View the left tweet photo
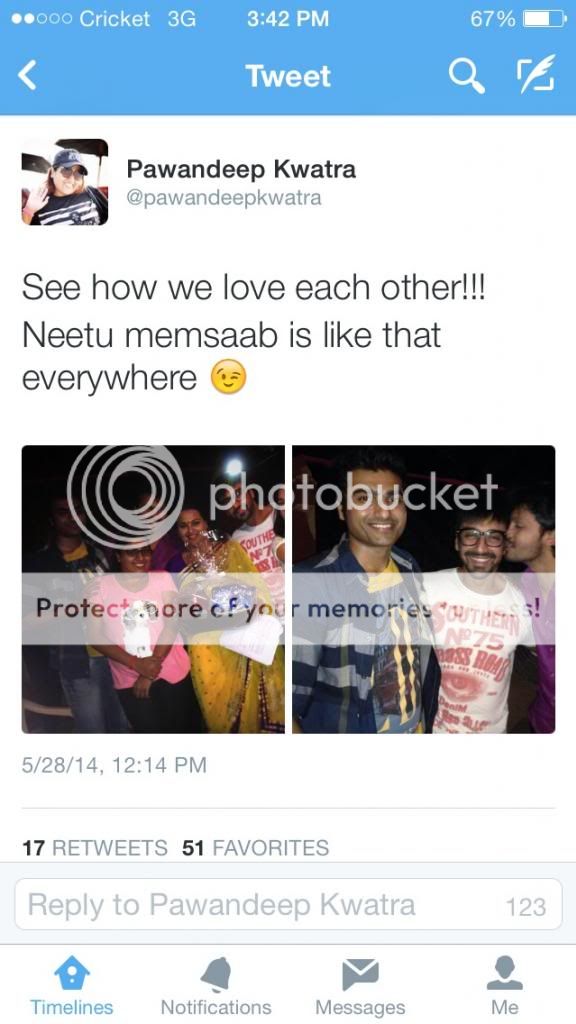 tap(153, 589)
